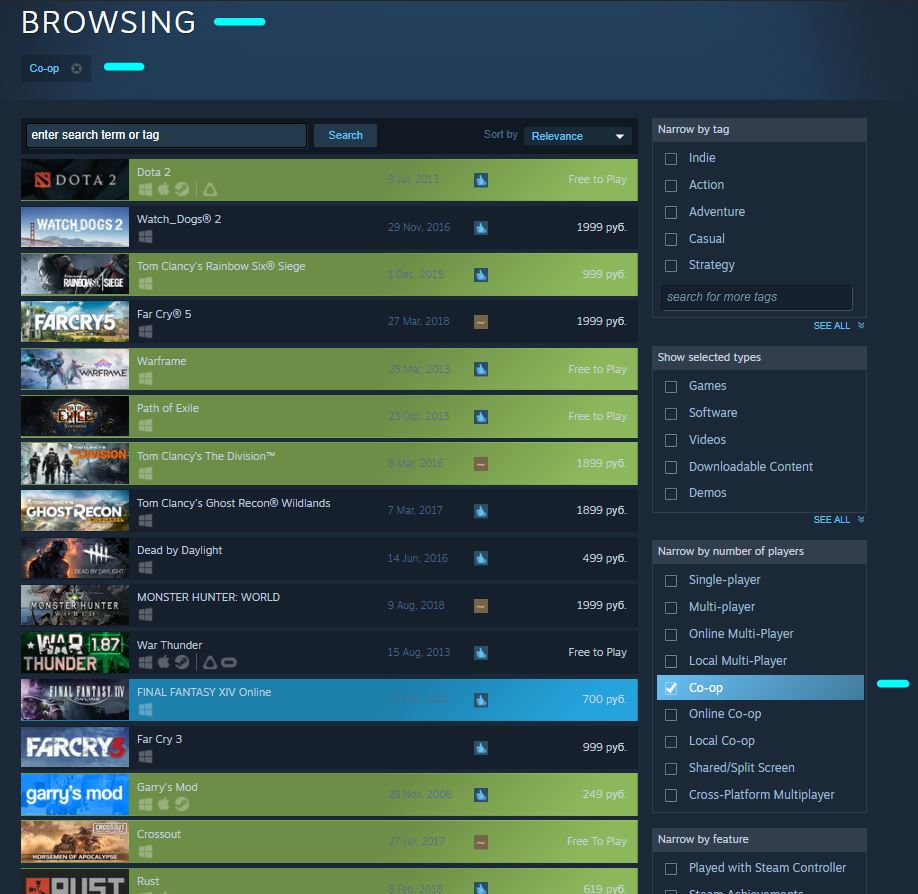Click the SteamOS icon under Dota 2

point(182,189)
